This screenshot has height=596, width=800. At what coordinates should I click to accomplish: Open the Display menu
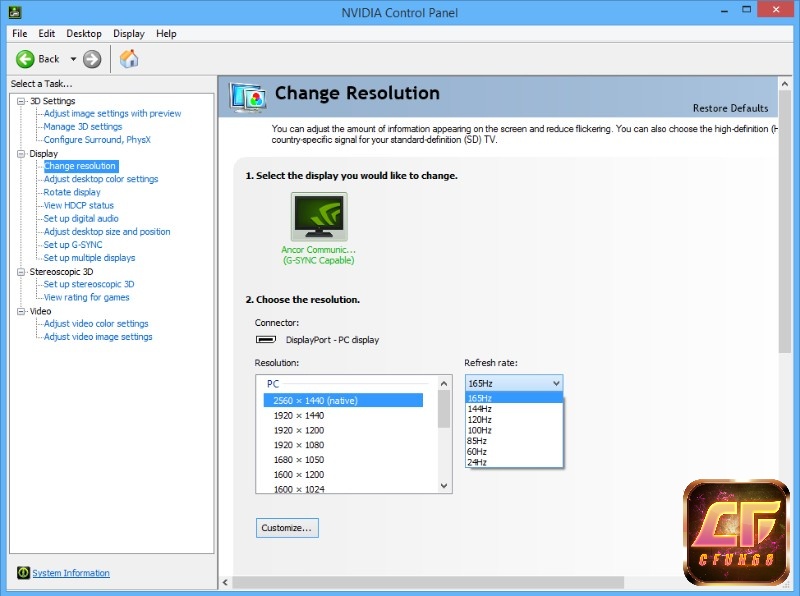point(129,34)
